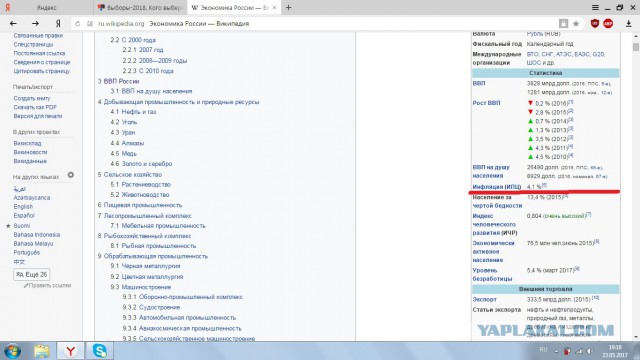Open the Bahasa Indonesia language version
Image resolution: width=640 pixels, height=360 pixels.
(36, 235)
